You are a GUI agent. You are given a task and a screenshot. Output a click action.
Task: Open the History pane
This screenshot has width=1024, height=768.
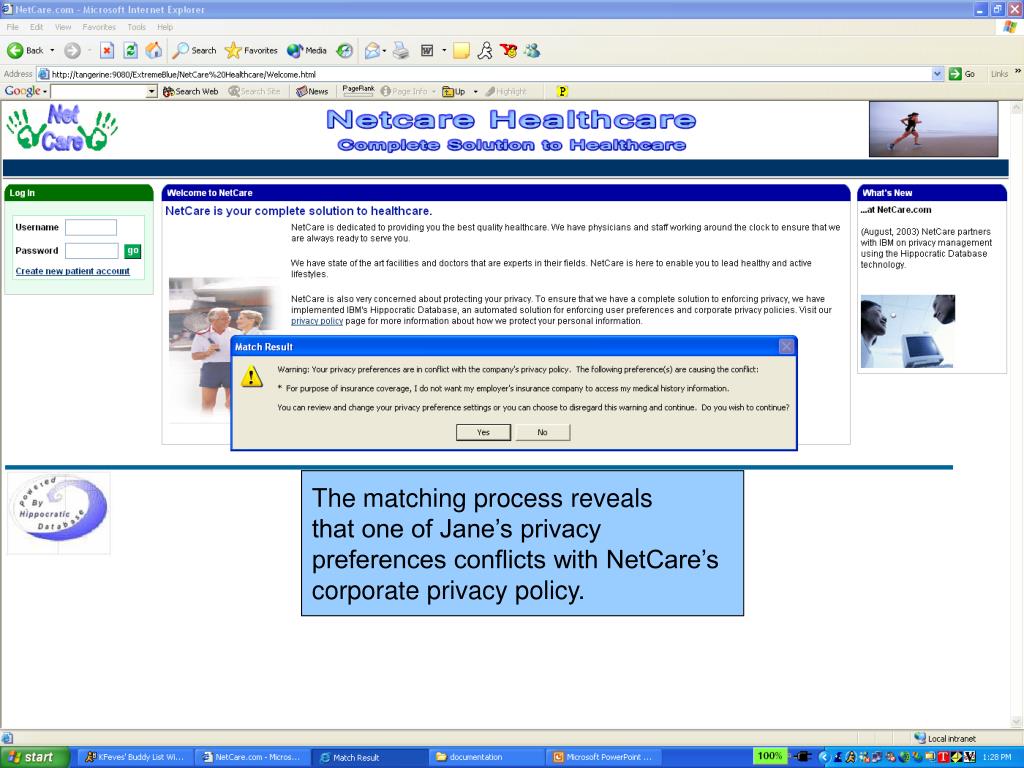coord(344,50)
